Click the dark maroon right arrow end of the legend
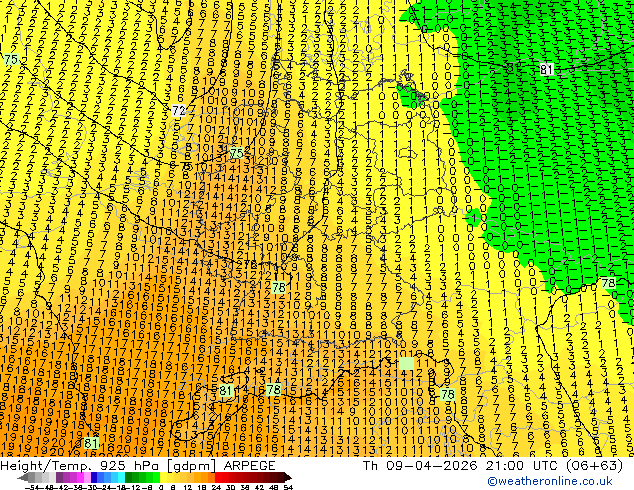This screenshot has height=490, width=634. click(x=288, y=478)
